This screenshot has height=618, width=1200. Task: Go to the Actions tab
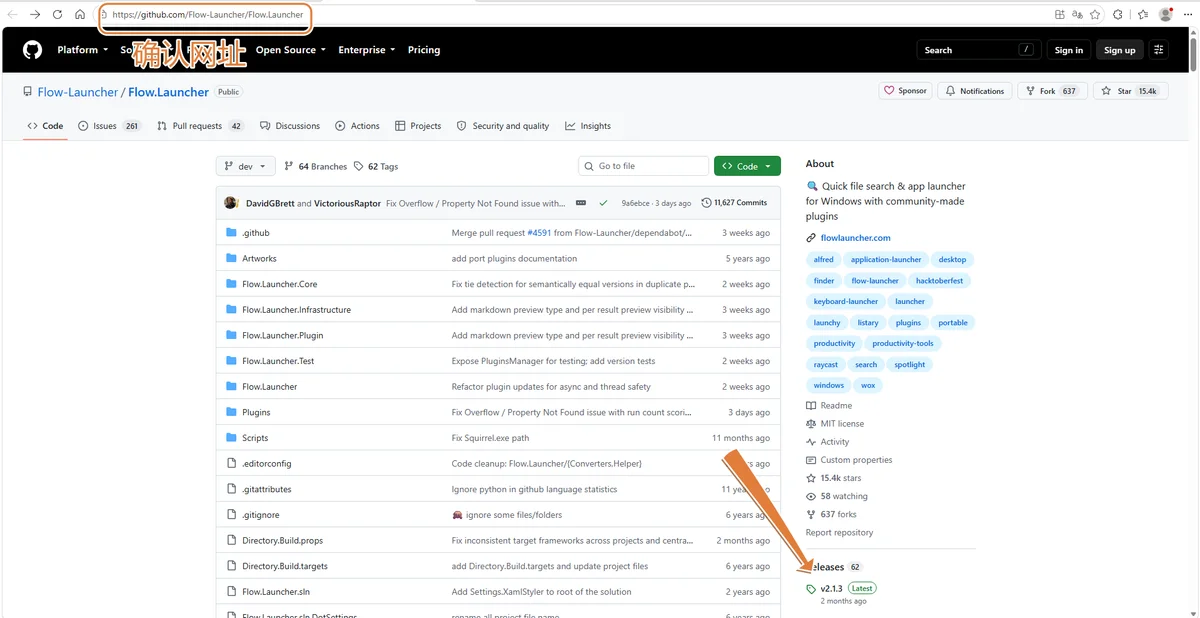click(x=357, y=126)
